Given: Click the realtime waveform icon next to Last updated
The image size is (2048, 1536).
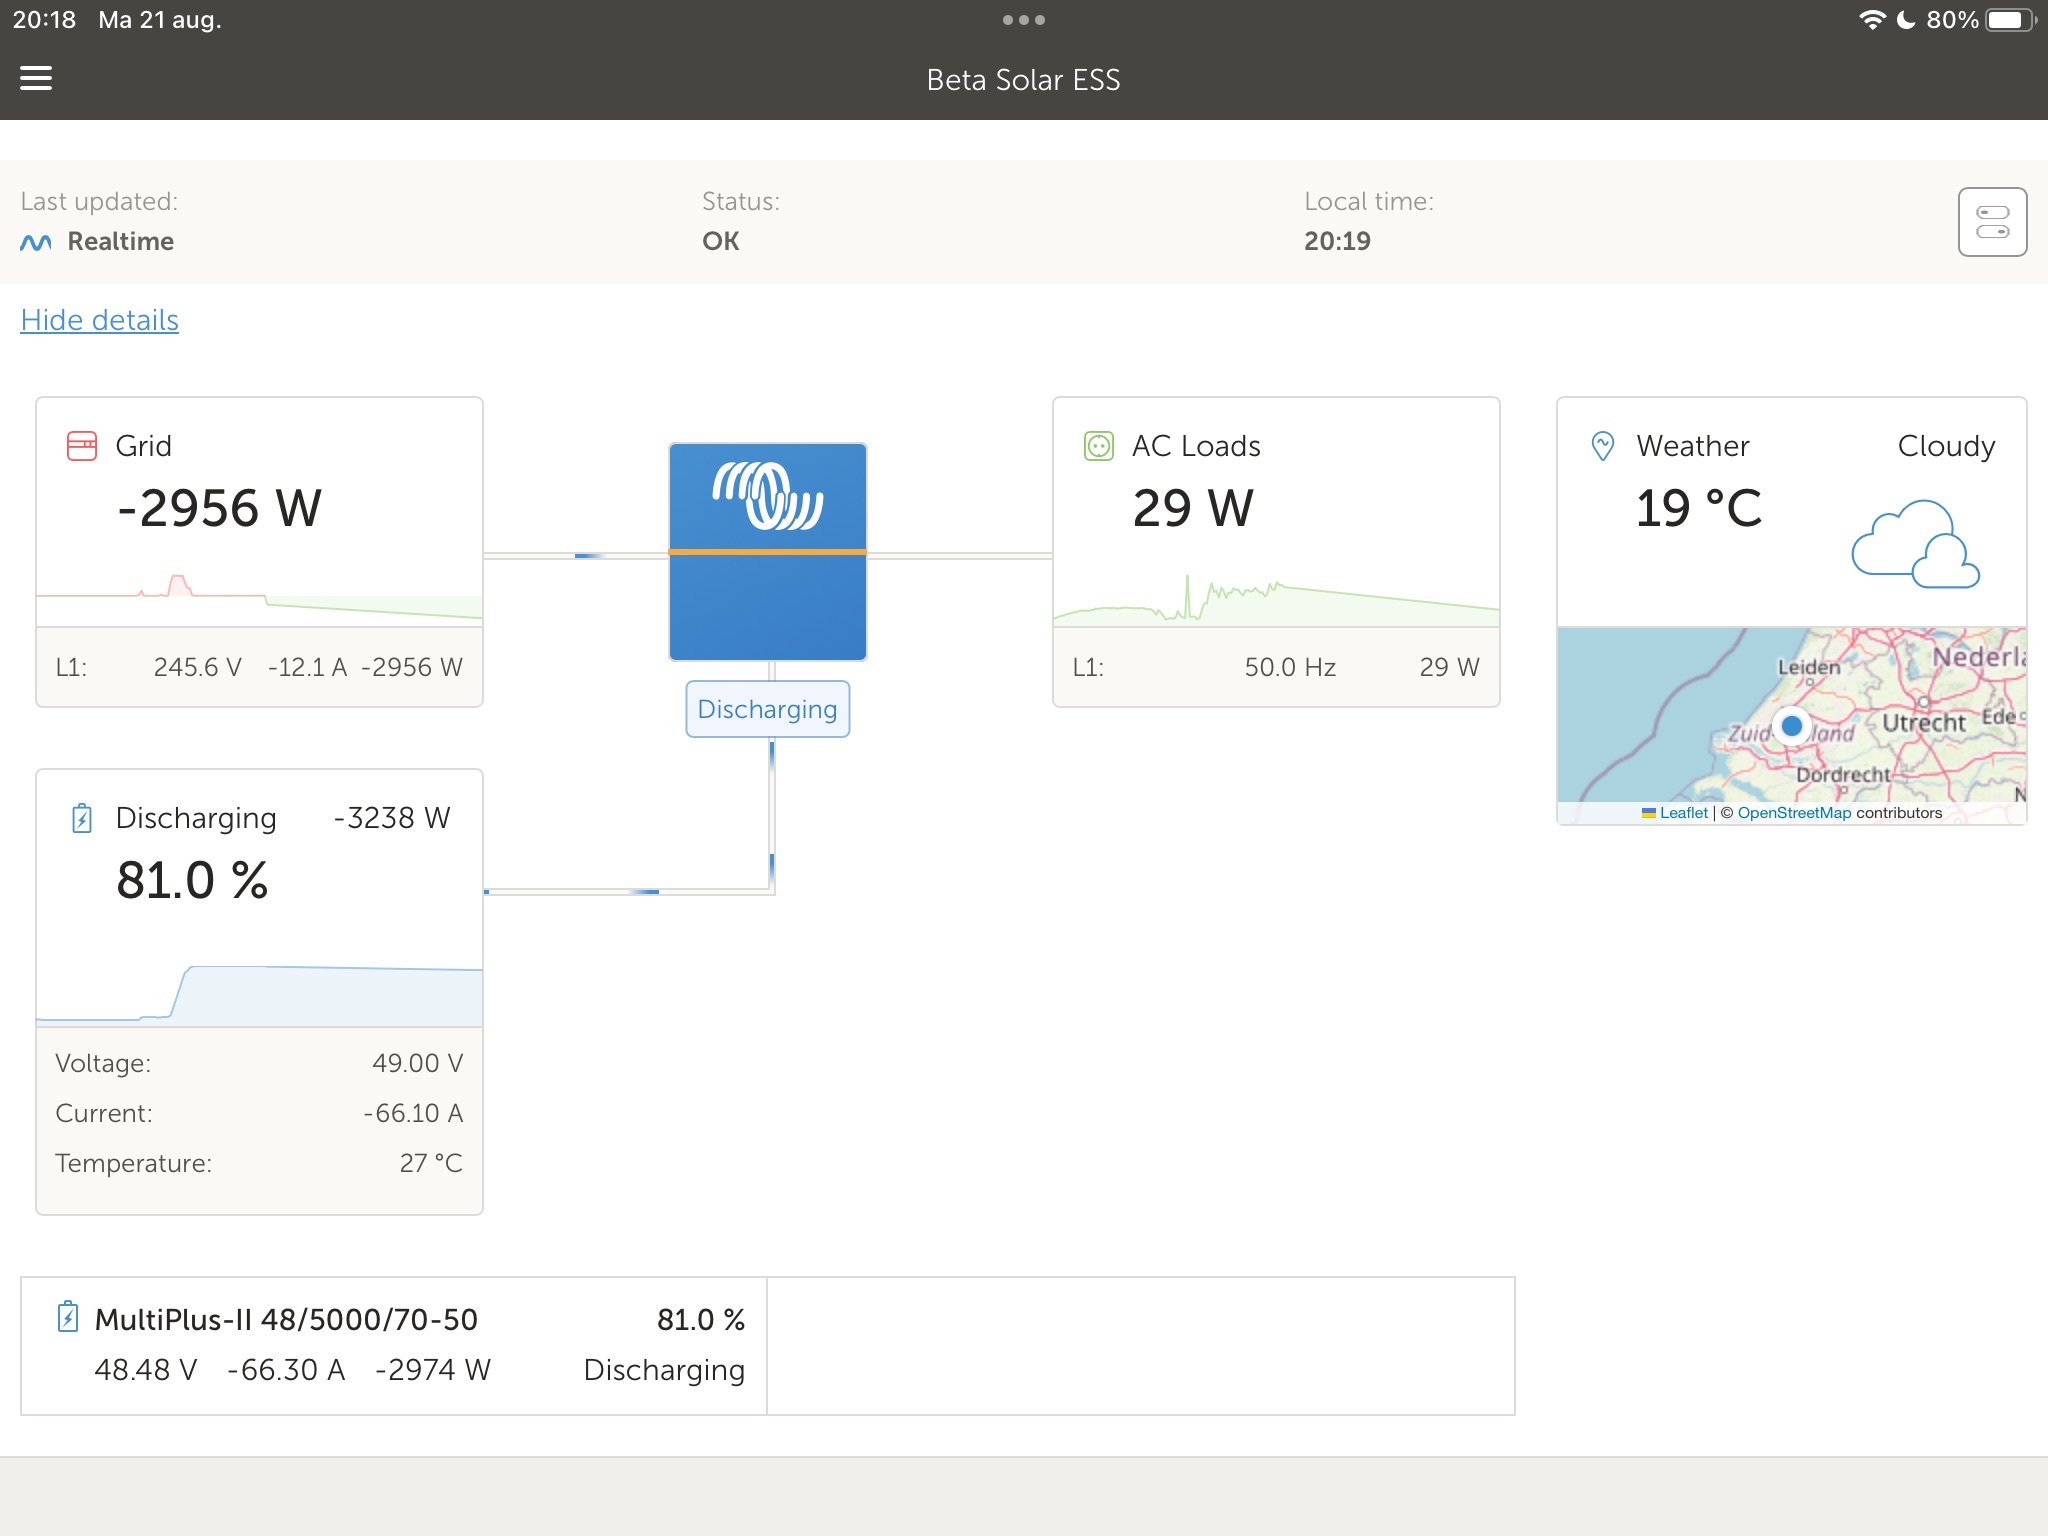Looking at the screenshot, I should tap(34, 241).
